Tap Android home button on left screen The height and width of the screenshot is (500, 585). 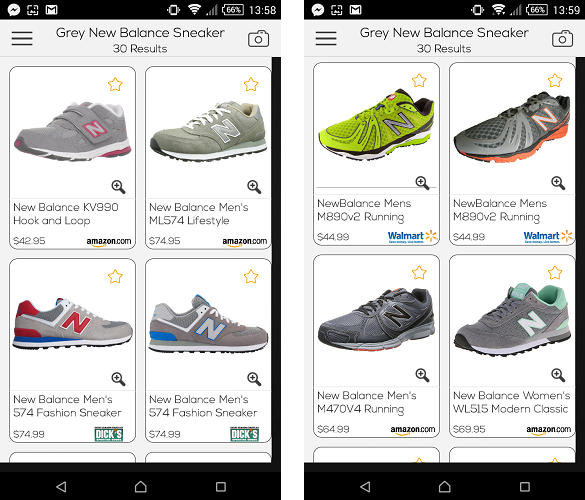pyautogui.click(x=141, y=487)
